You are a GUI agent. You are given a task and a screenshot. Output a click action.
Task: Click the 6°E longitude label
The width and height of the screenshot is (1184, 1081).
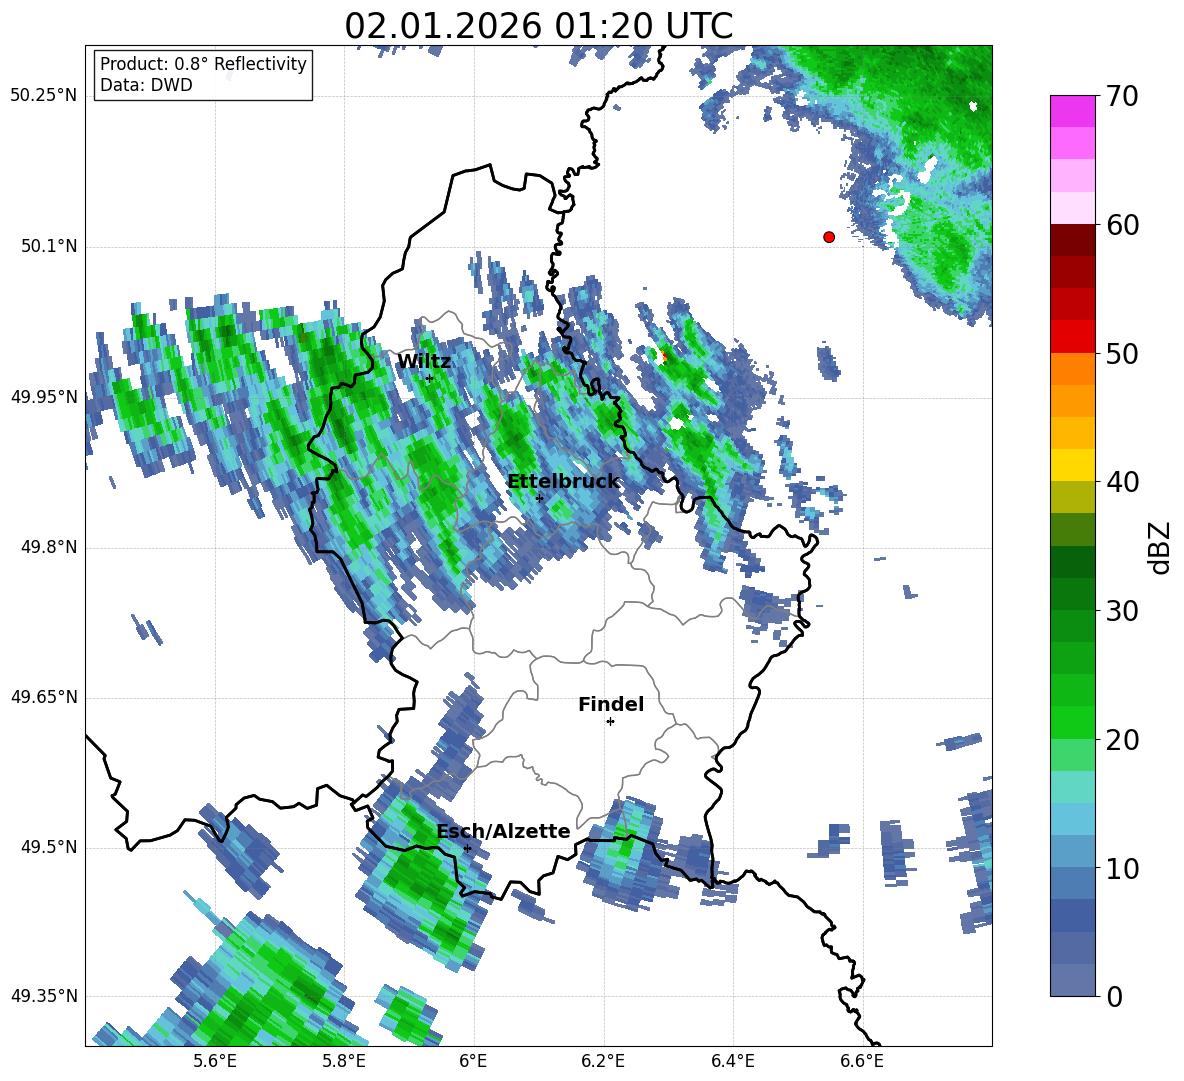(x=473, y=1061)
